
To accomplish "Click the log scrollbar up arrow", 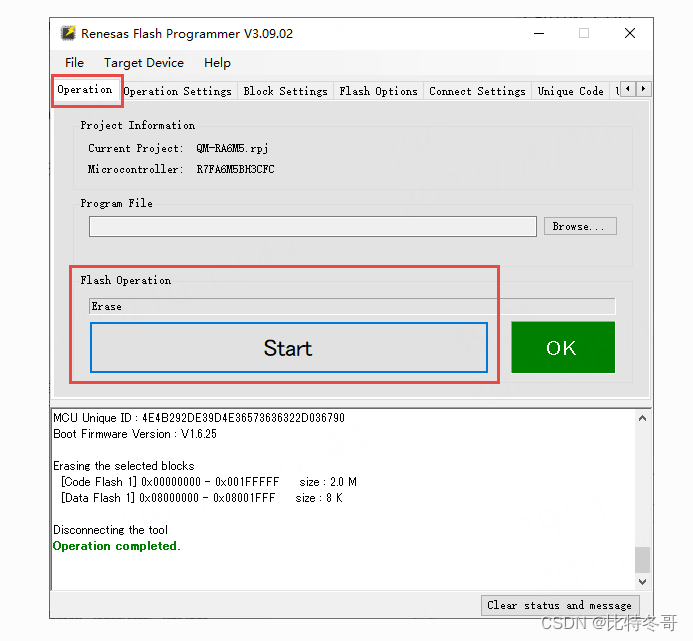I will click(x=643, y=418).
